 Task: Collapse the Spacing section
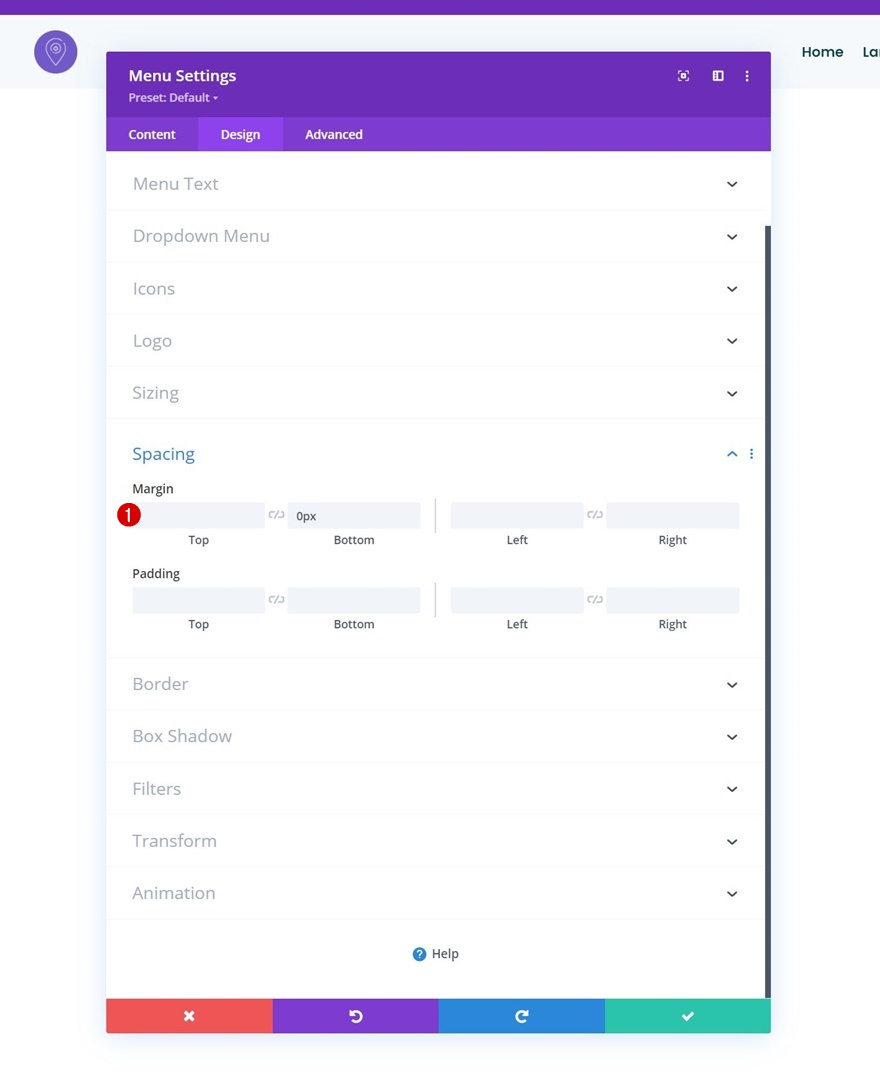click(x=732, y=454)
